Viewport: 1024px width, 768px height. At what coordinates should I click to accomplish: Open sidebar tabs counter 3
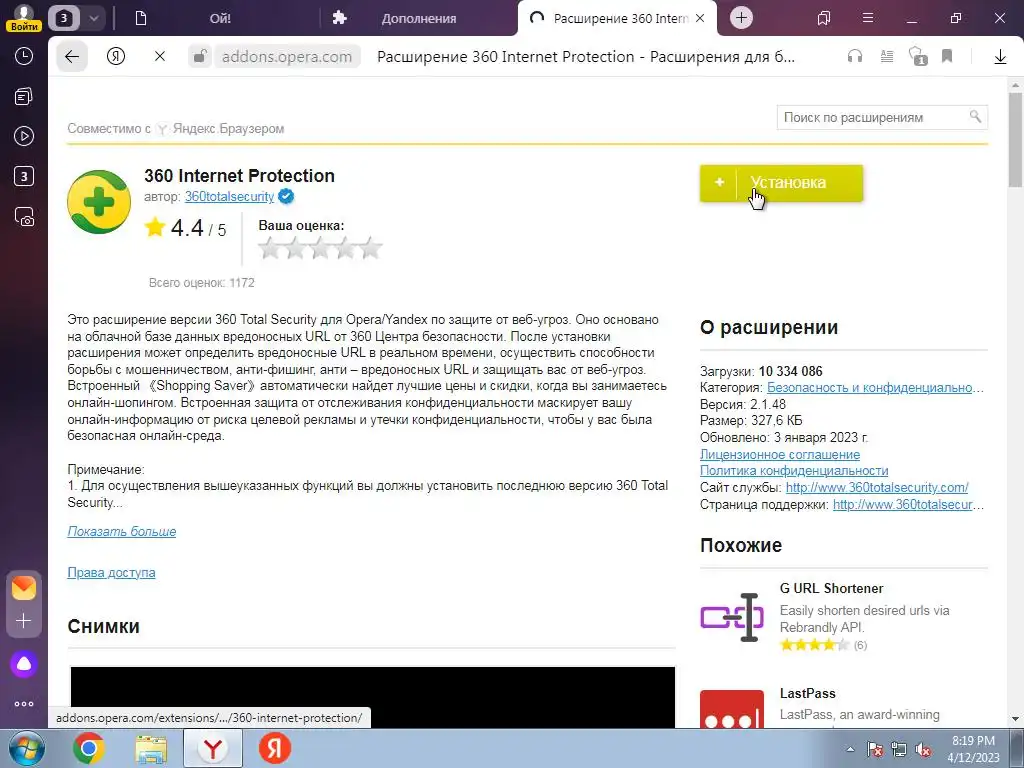coord(24,176)
